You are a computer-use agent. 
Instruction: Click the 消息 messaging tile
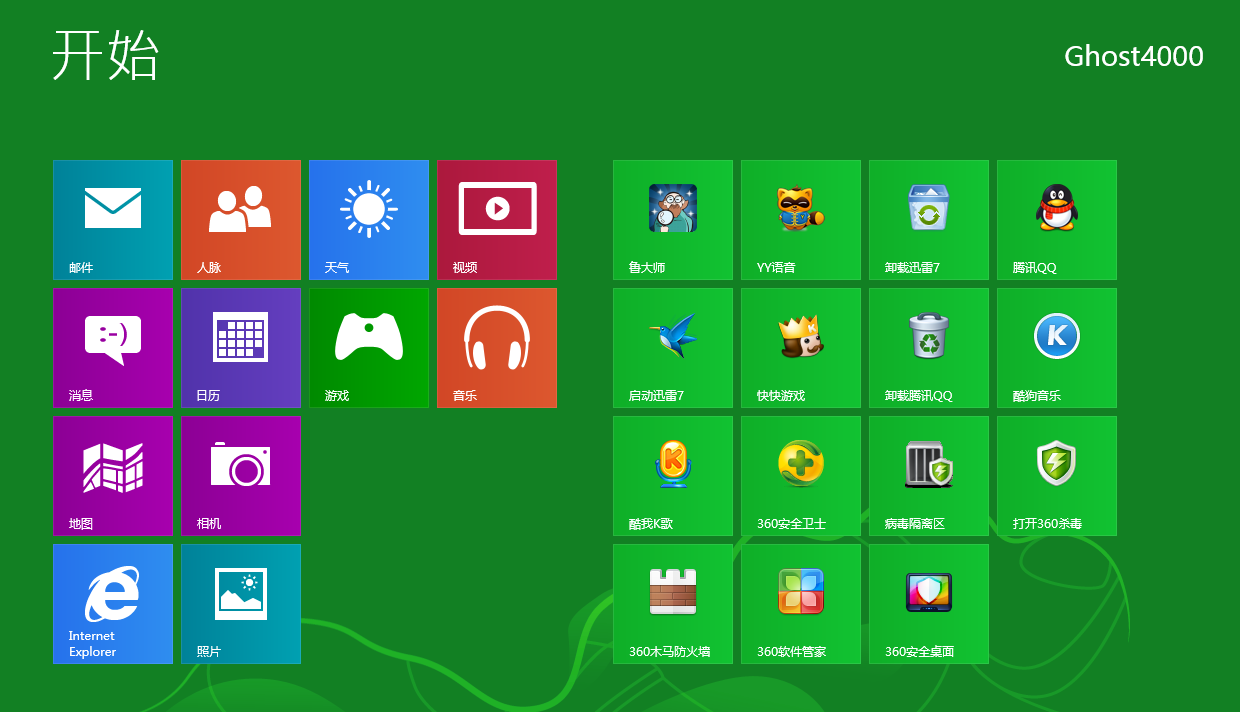[113, 348]
